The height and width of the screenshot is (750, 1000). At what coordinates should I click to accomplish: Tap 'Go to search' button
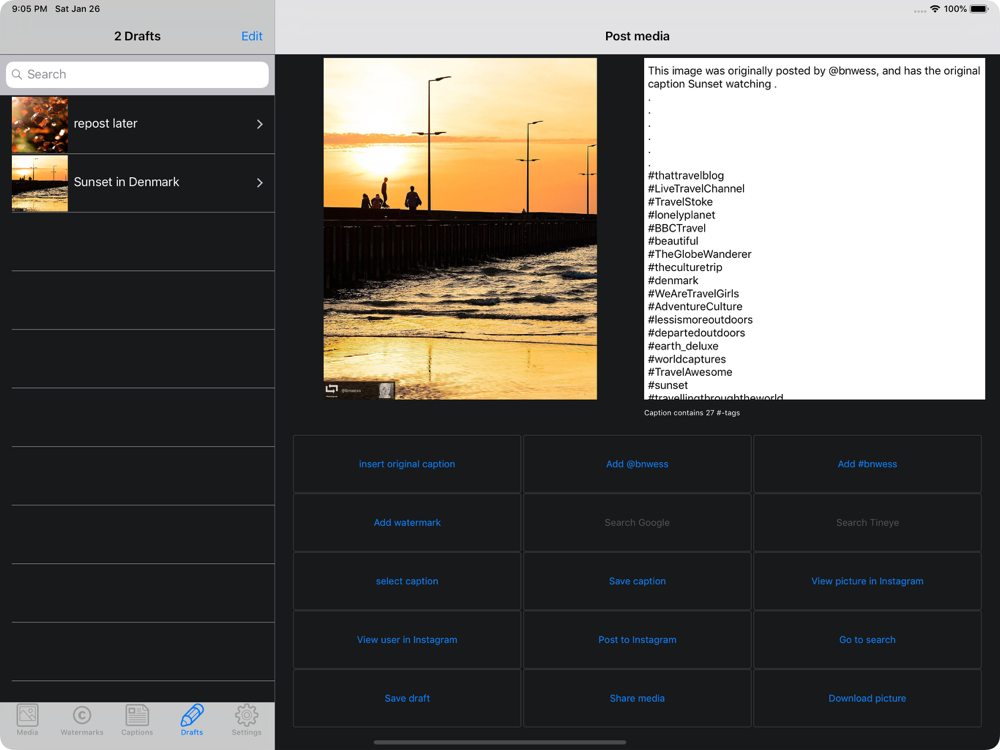(867, 640)
